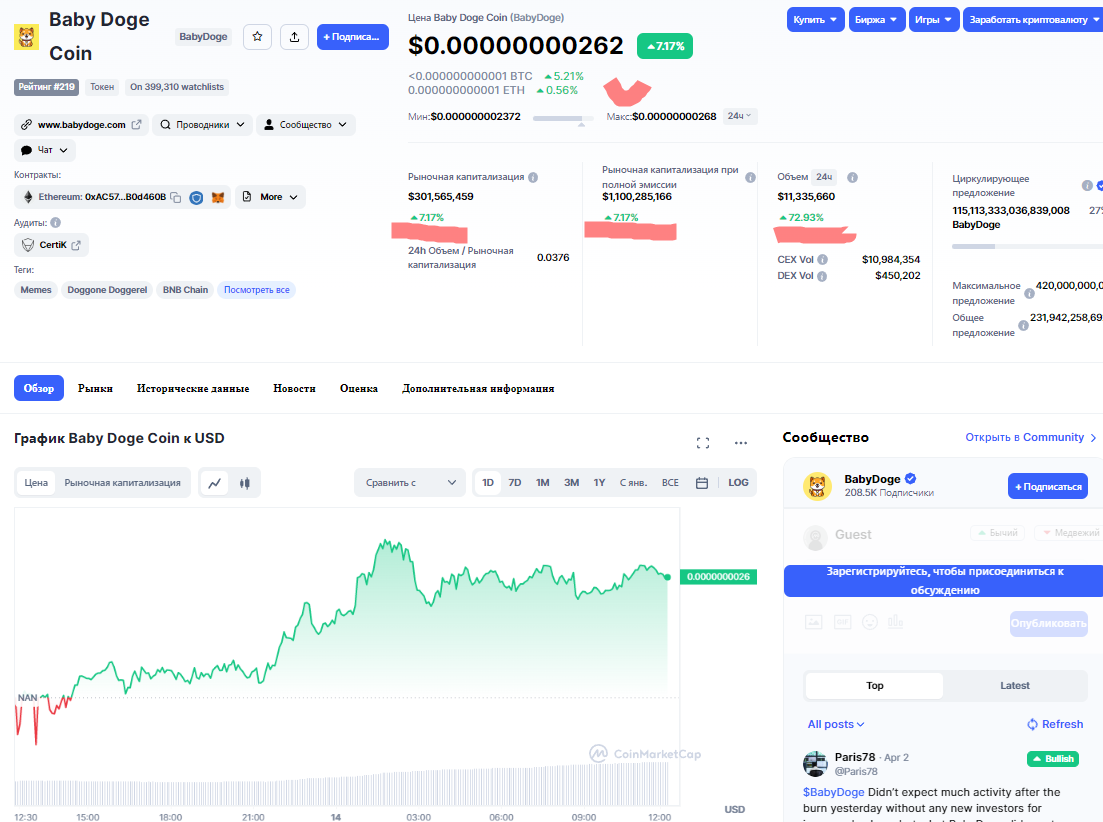This screenshot has width=1103, height=822.
Task: Click the blue shield wallet icon
Action: (x=196, y=198)
